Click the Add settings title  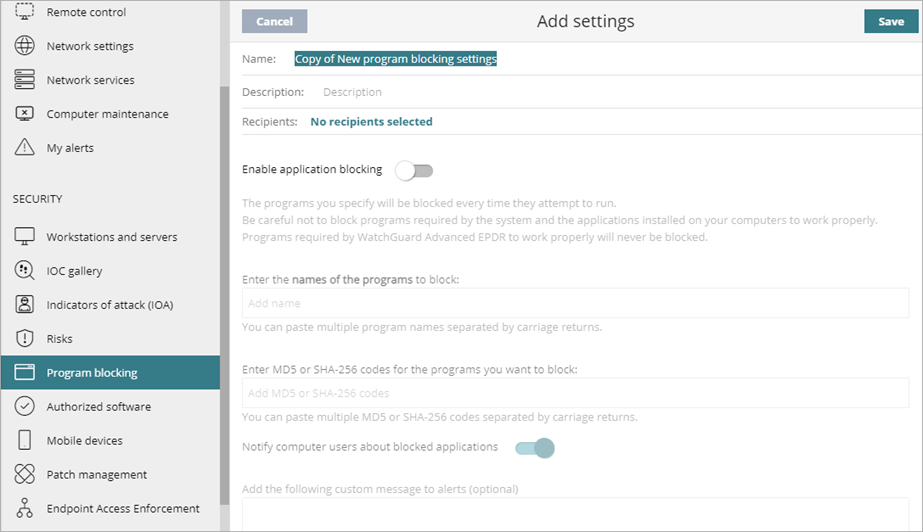[x=586, y=21]
